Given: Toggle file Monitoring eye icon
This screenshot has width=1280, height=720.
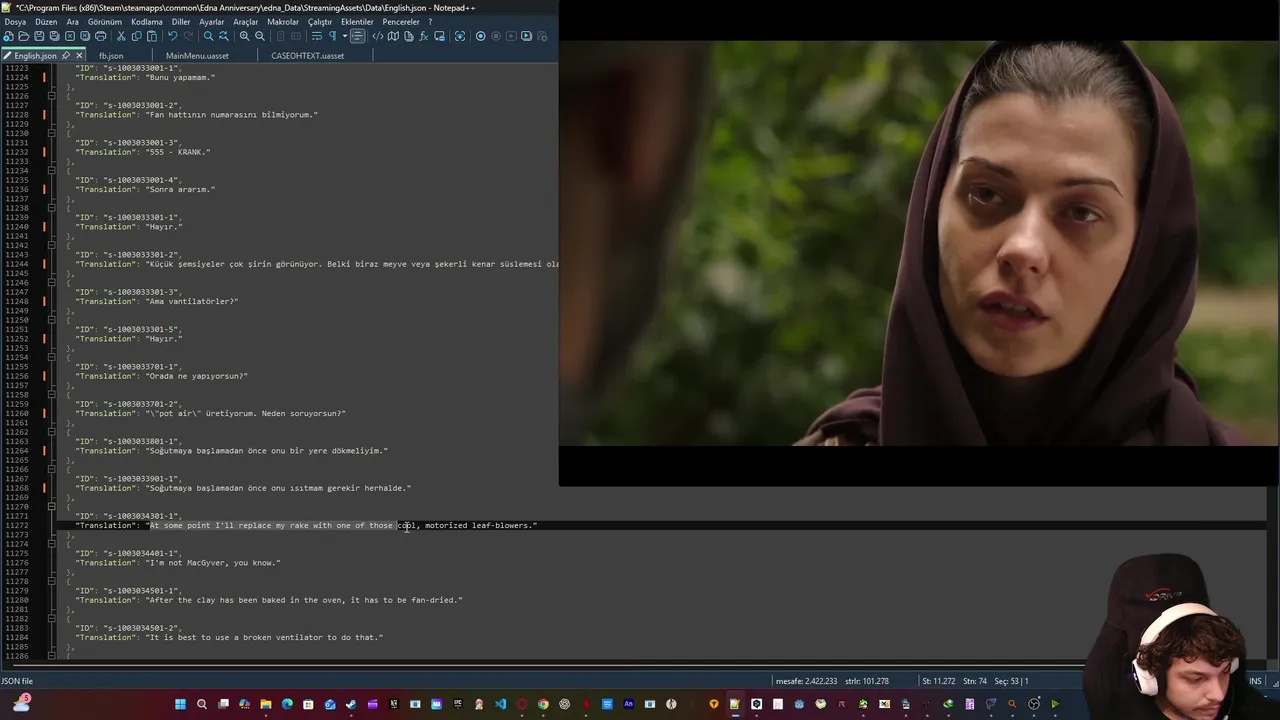Looking at the screenshot, I should coord(460,36).
